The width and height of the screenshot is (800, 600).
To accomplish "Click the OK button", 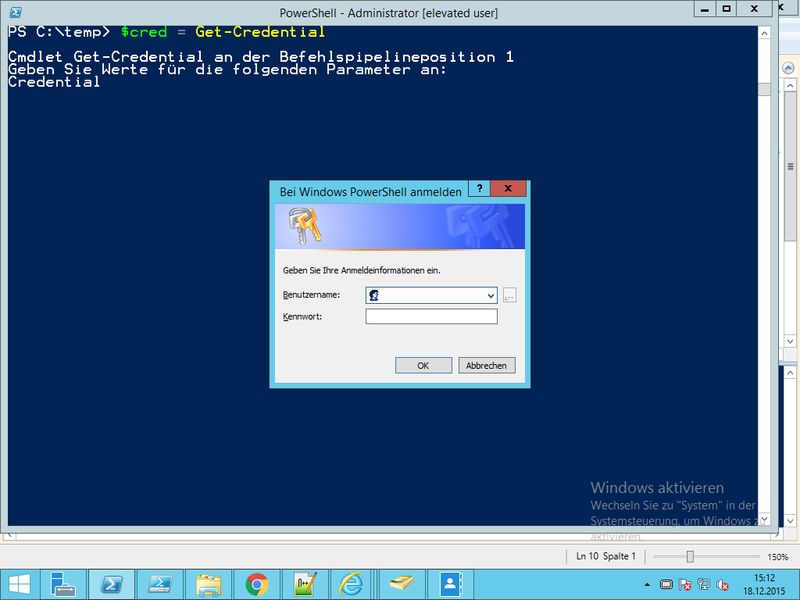I will pyautogui.click(x=423, y=365).
